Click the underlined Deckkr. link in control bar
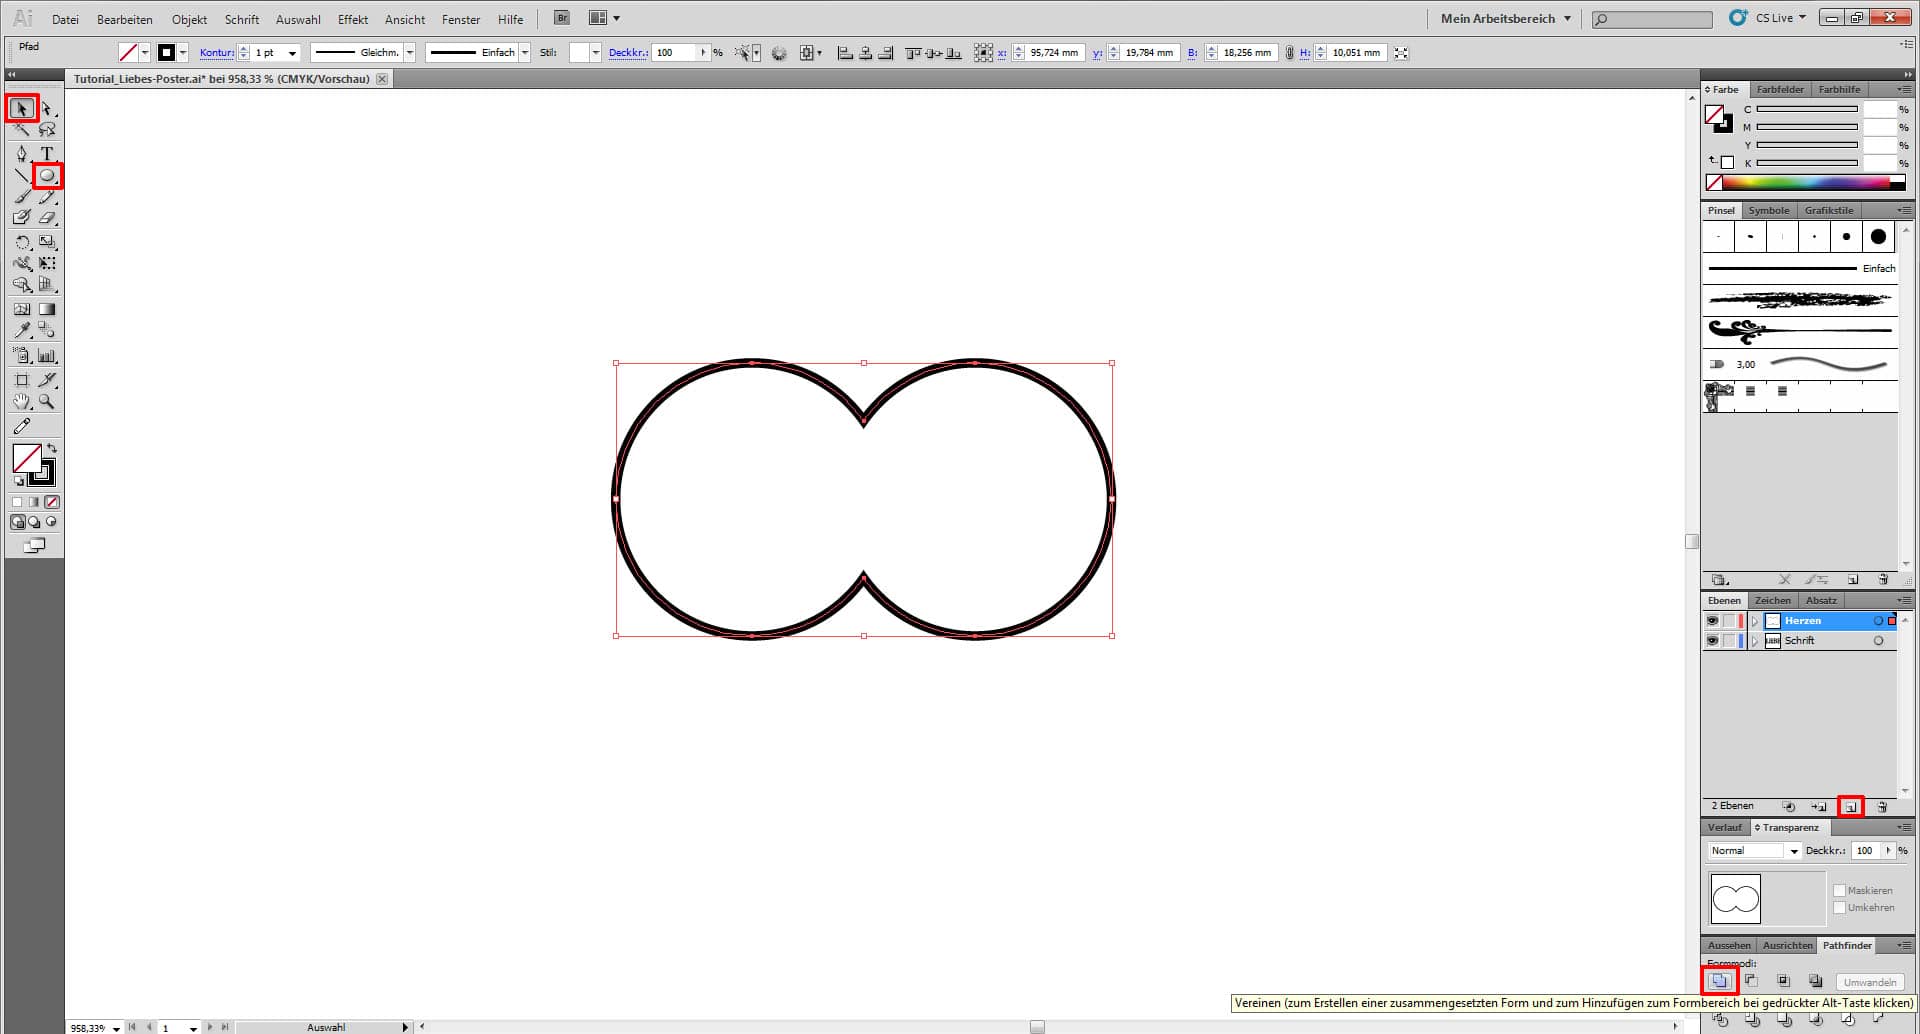The height and width of the screenshot is (1034, 1920). [x=628, y=52]
